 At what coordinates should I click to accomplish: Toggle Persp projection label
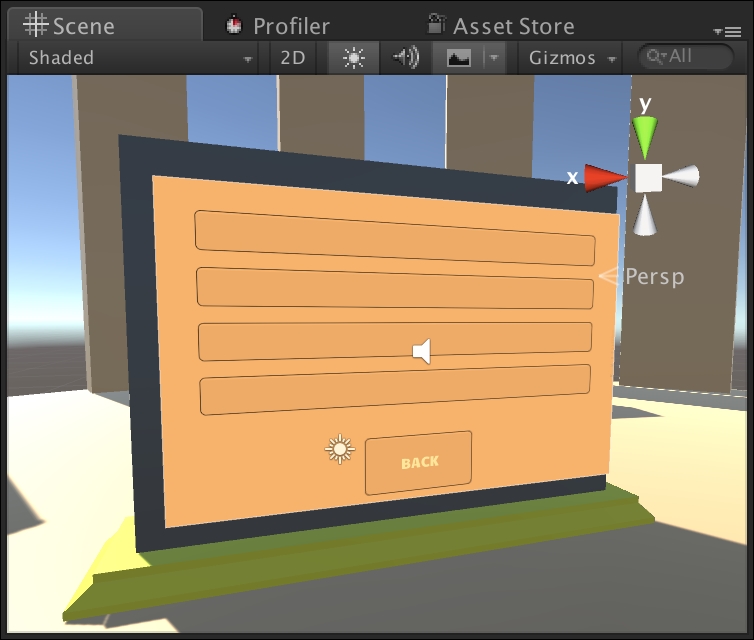pyautogui.click(x=654, y=276)
